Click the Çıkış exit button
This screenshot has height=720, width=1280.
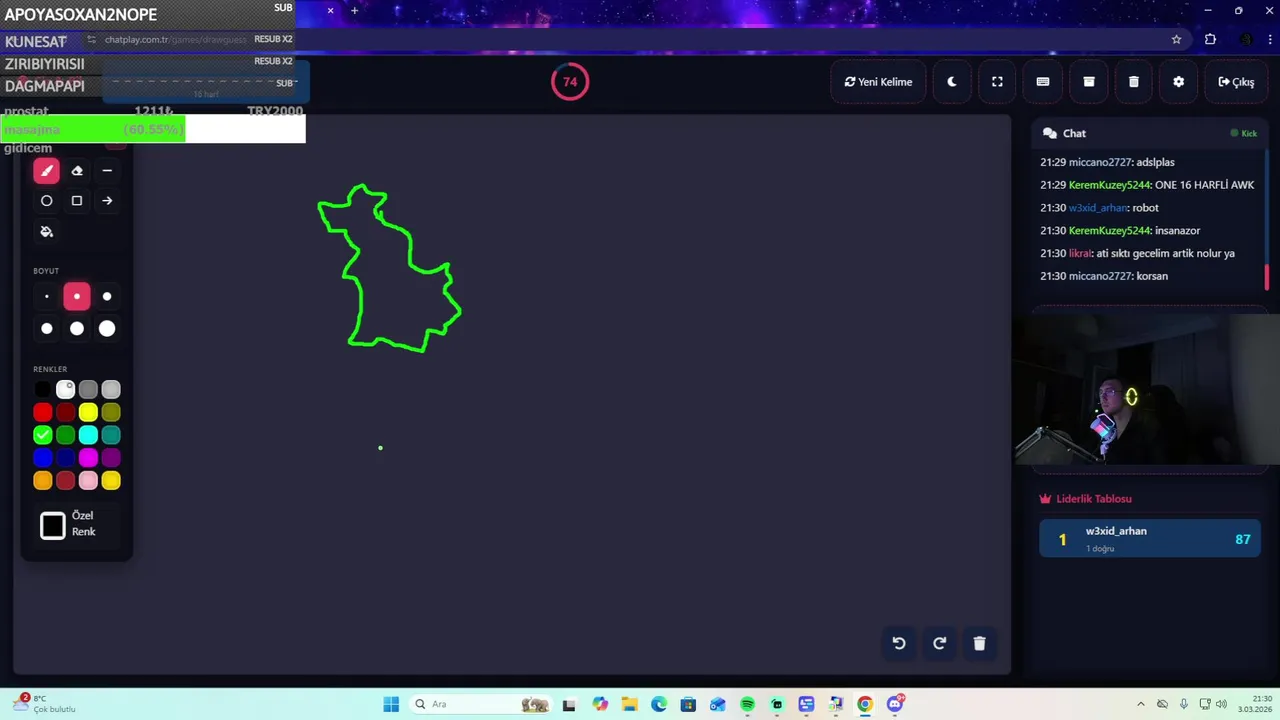(x=1236, y=82)
